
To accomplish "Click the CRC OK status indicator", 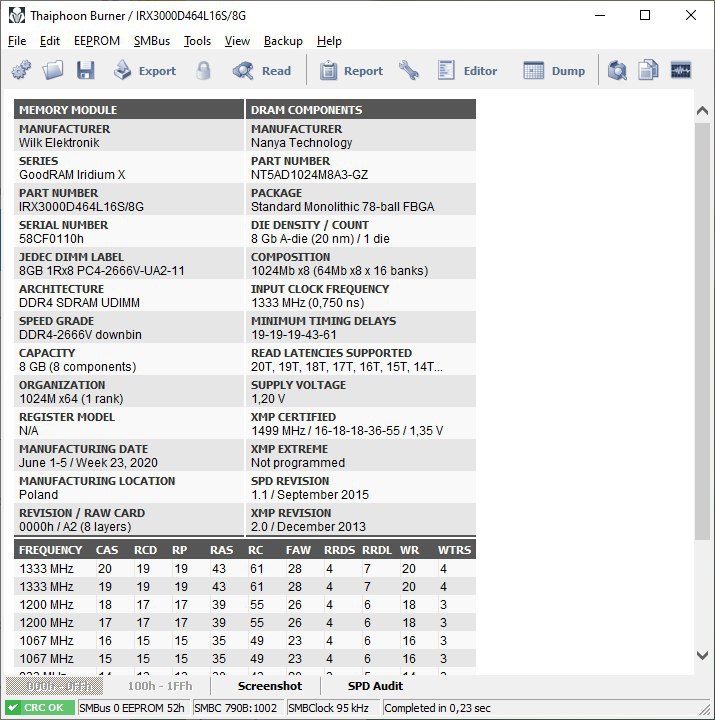I will pyautogui.click(x=40, y=708).
